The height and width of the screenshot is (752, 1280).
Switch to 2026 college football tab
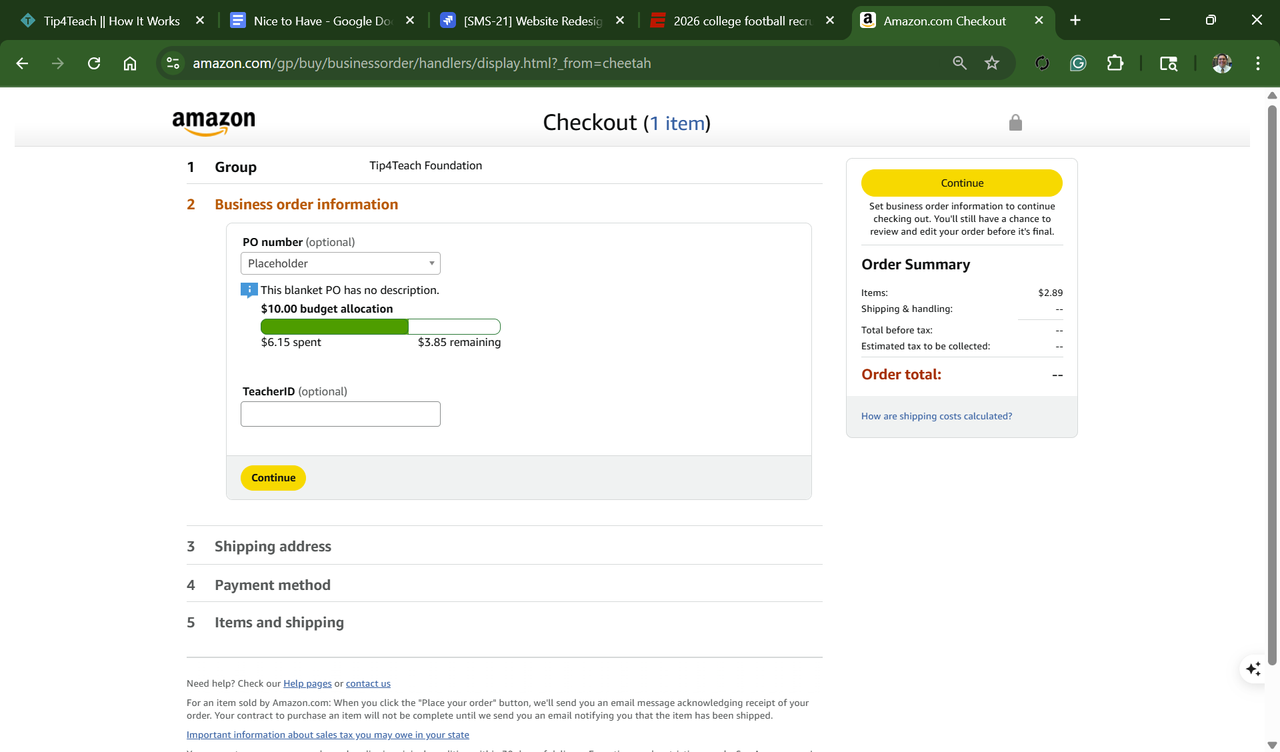[741, 20]
